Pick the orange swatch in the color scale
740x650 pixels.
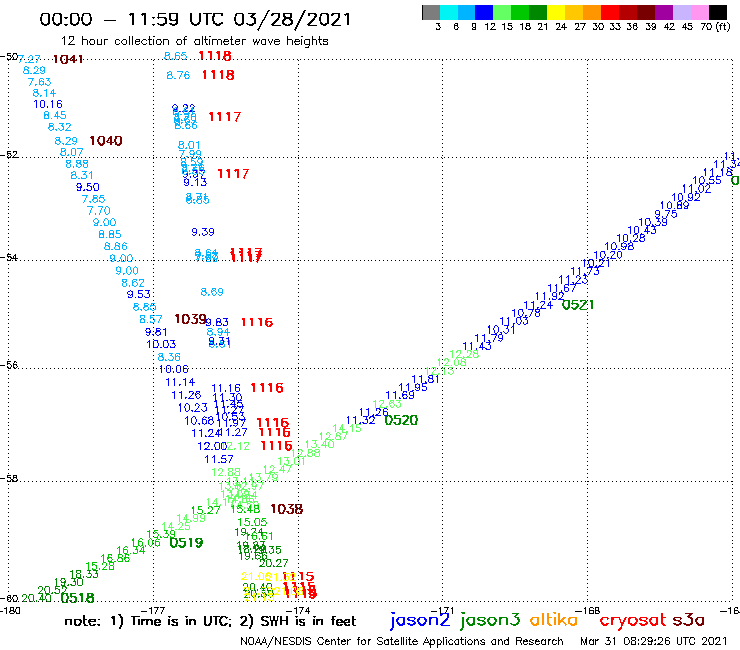[x=592, y=12]
